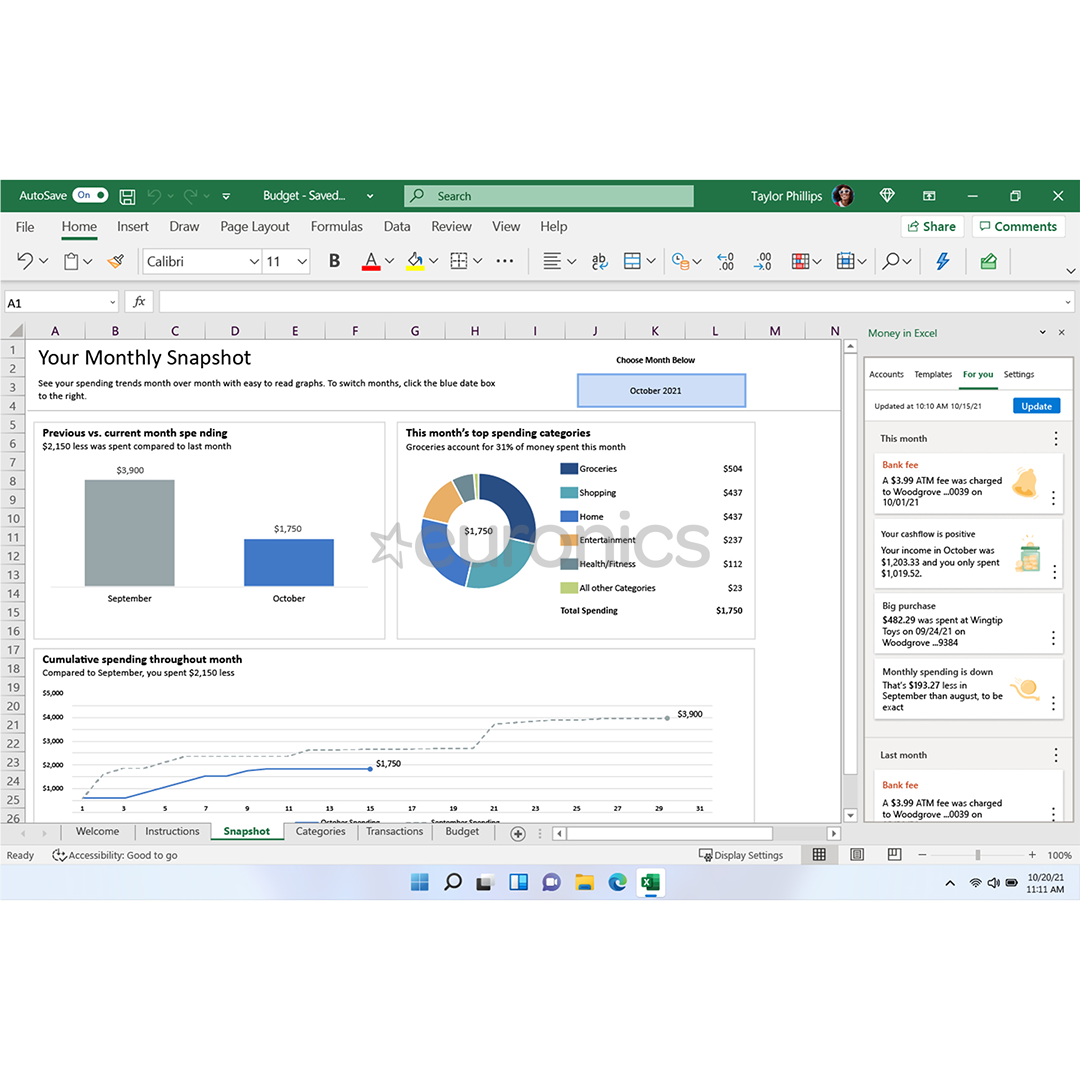Click the Increase Decimal icon
Screen dimensions: 1080x1080
point(725,261)
